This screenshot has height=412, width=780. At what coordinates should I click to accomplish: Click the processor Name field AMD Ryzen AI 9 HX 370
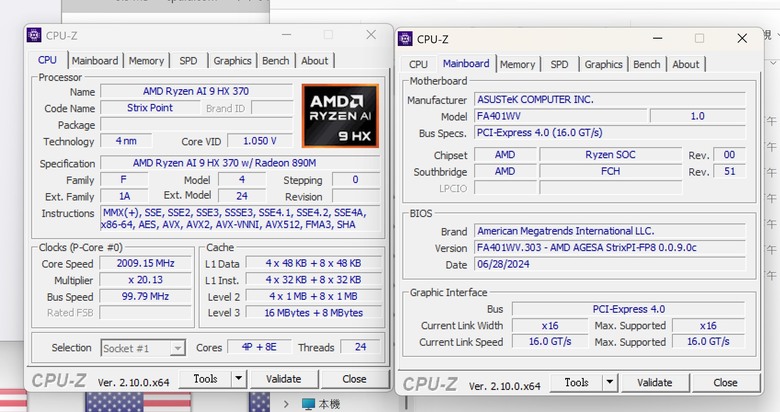pos(196,91)
